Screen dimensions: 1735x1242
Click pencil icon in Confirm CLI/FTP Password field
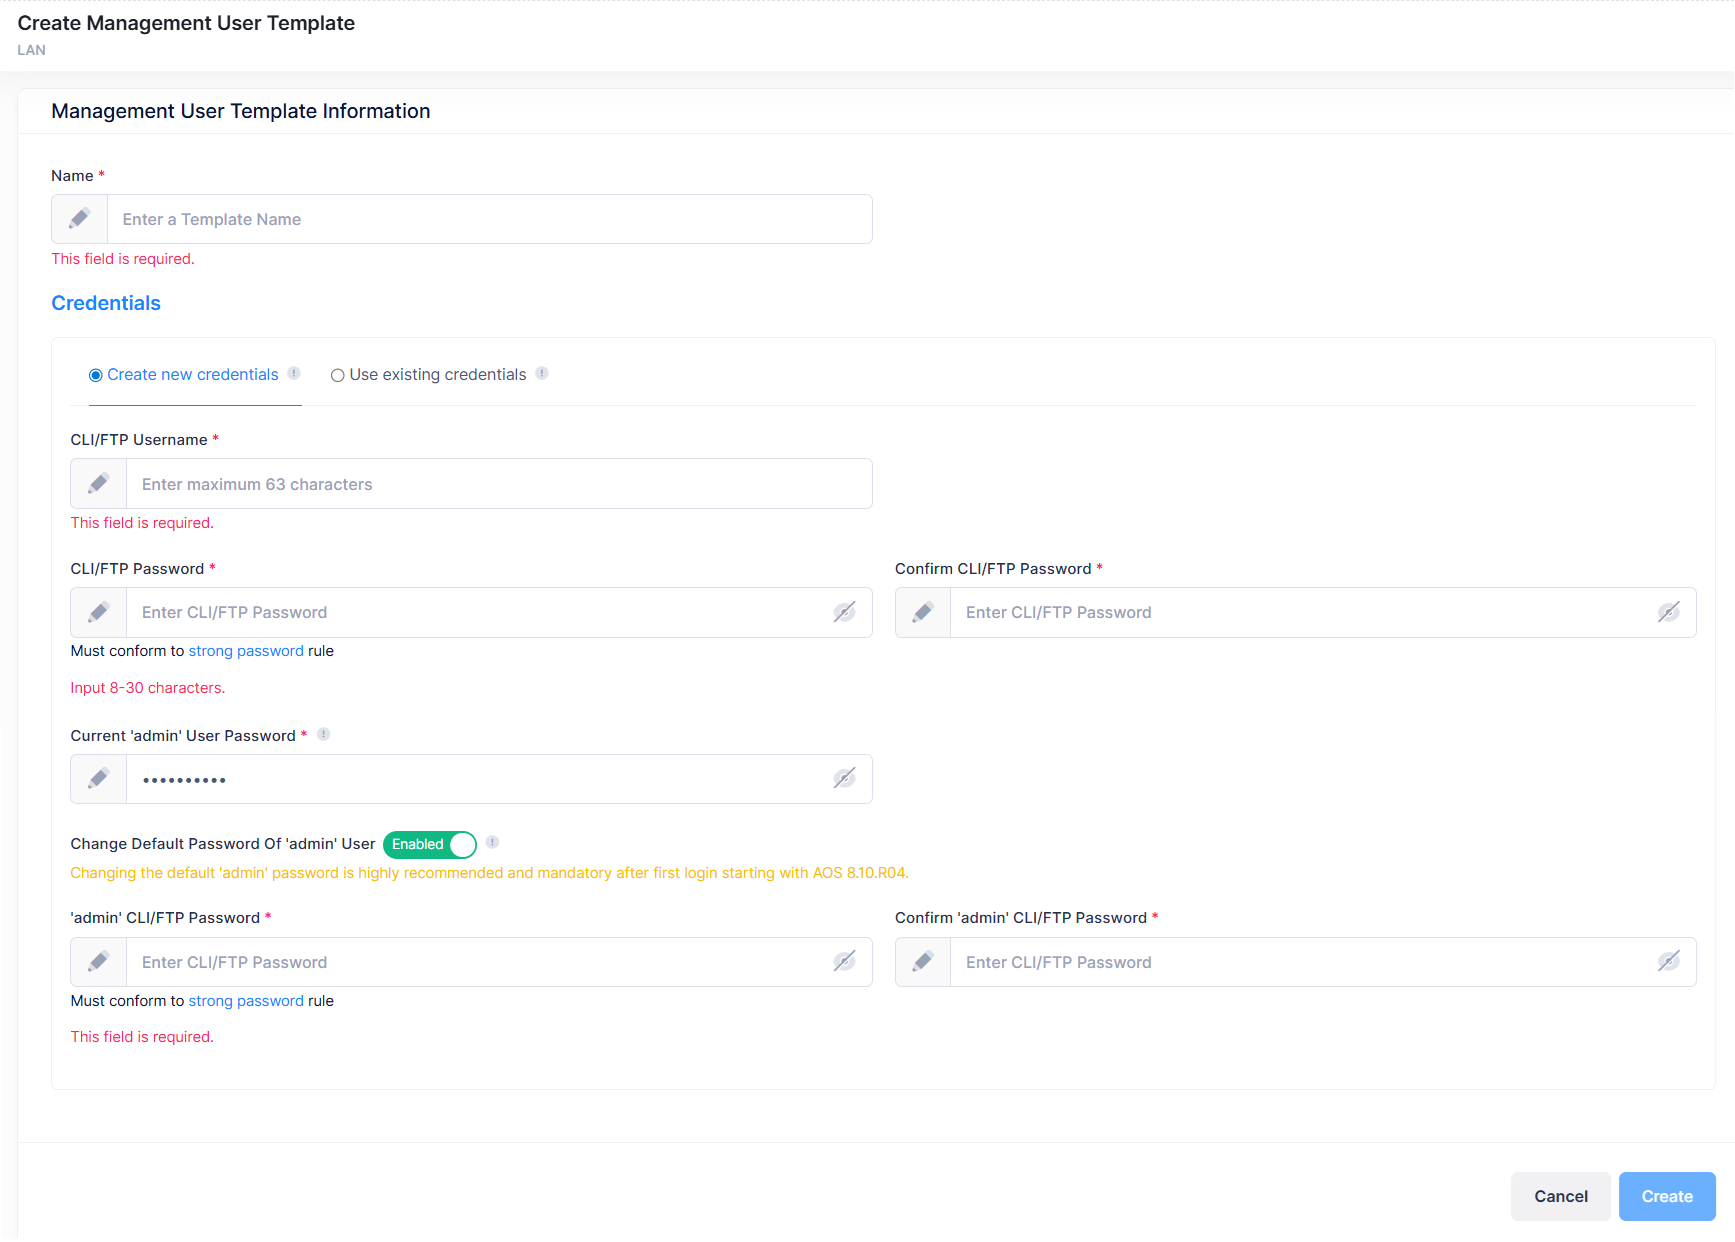point(923,612)
